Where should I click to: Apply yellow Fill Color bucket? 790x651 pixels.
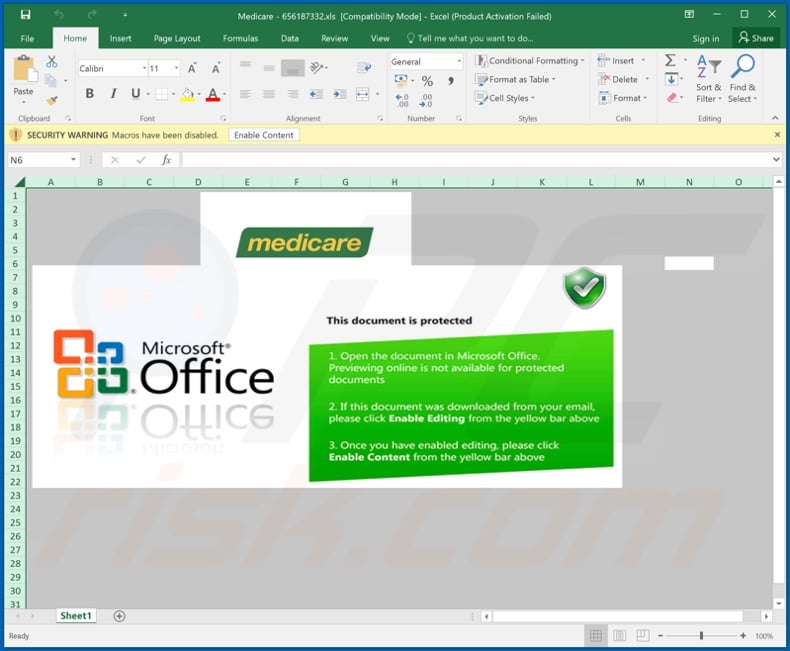[x=187, y=94]
